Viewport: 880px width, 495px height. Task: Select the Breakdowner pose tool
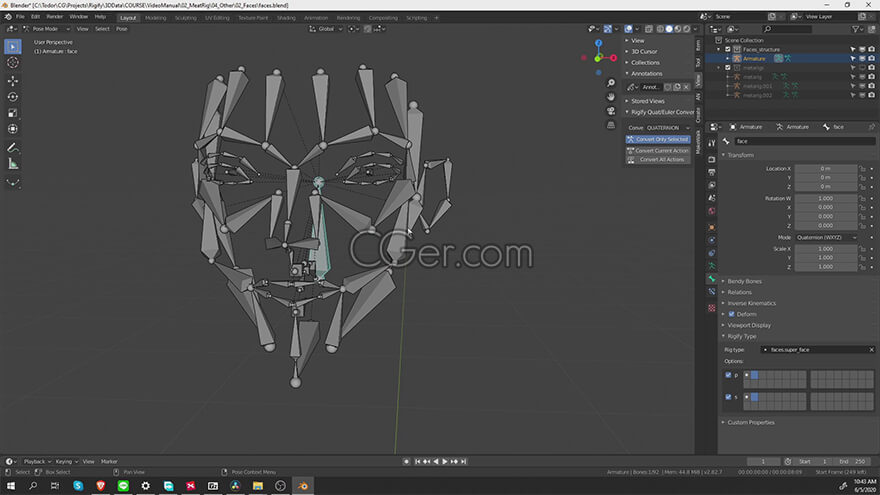[12, 182]
